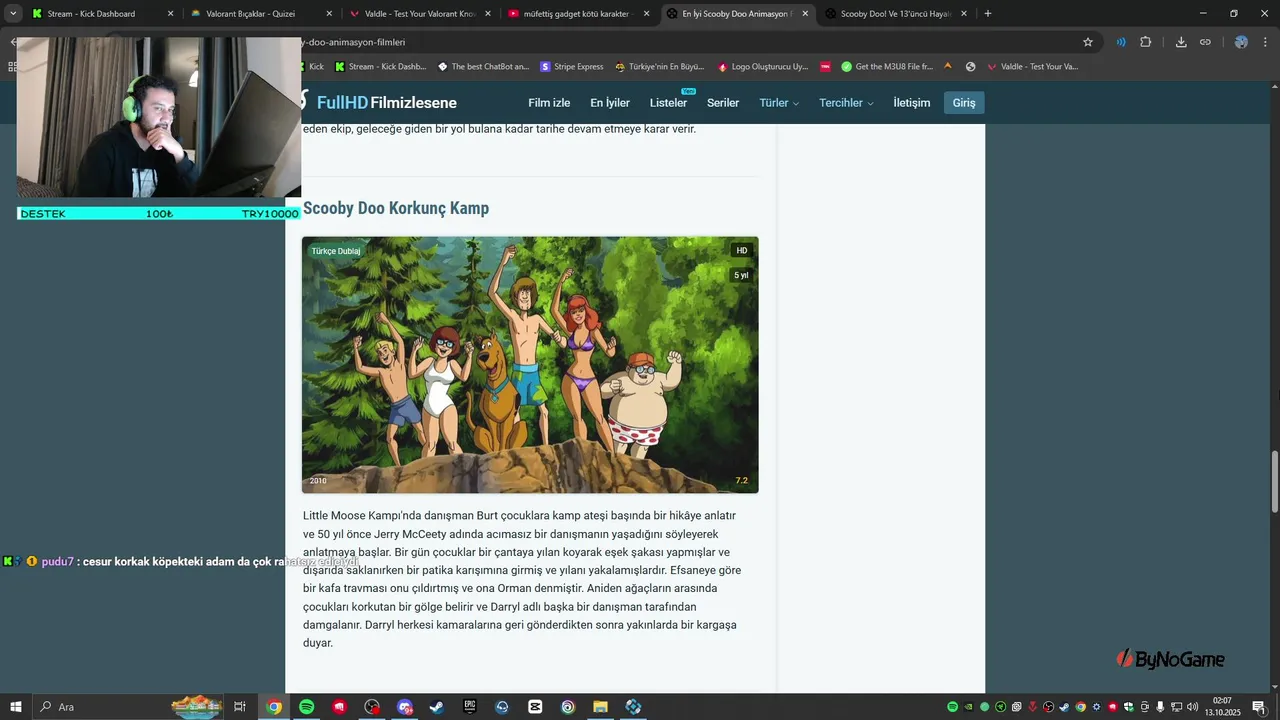Go to FullHD Filmizlesene homepage logo
Image resolution: width=1280 pixels, height=720 pixels.
click(x=379, y=103)
